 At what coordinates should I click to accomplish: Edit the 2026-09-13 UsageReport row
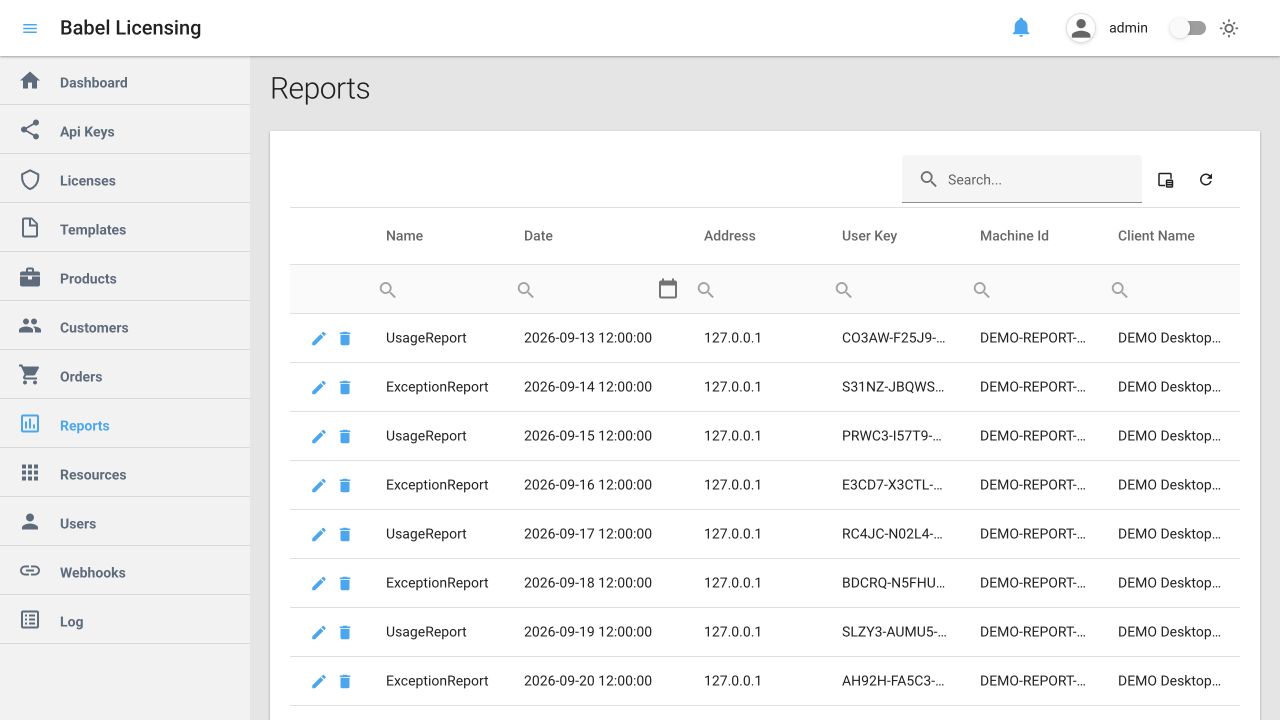319,338
